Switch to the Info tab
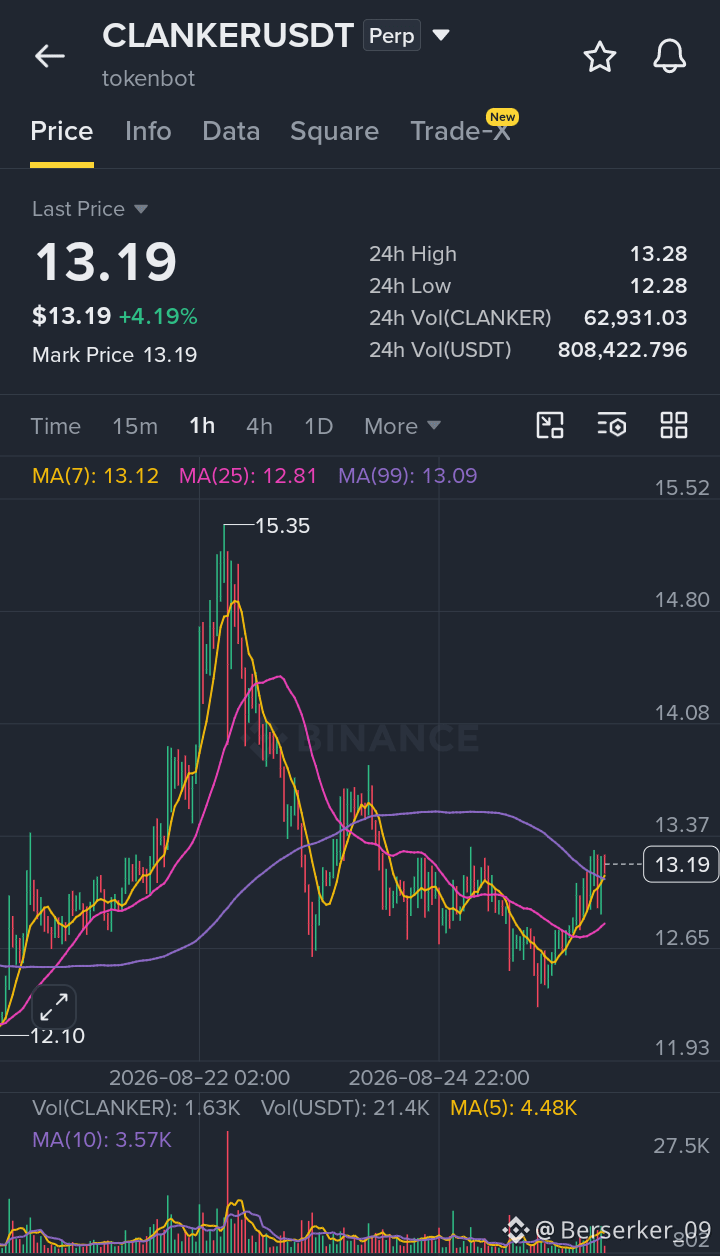Viewport: 720px width, 1256px height. 148,131
